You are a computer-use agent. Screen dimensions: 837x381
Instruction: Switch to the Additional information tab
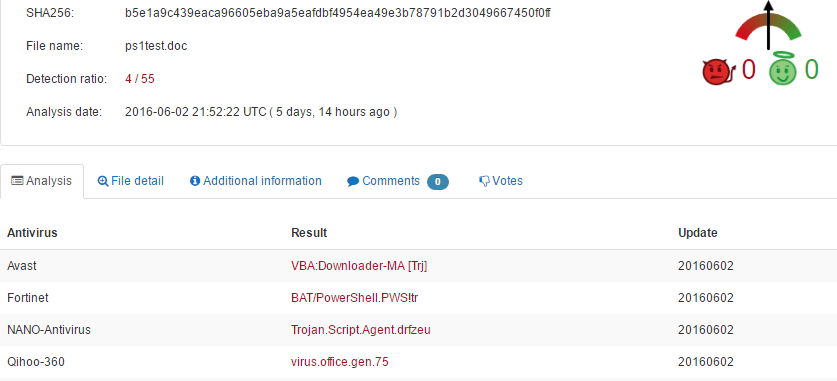pyautogui.click(x=256, y=181)
